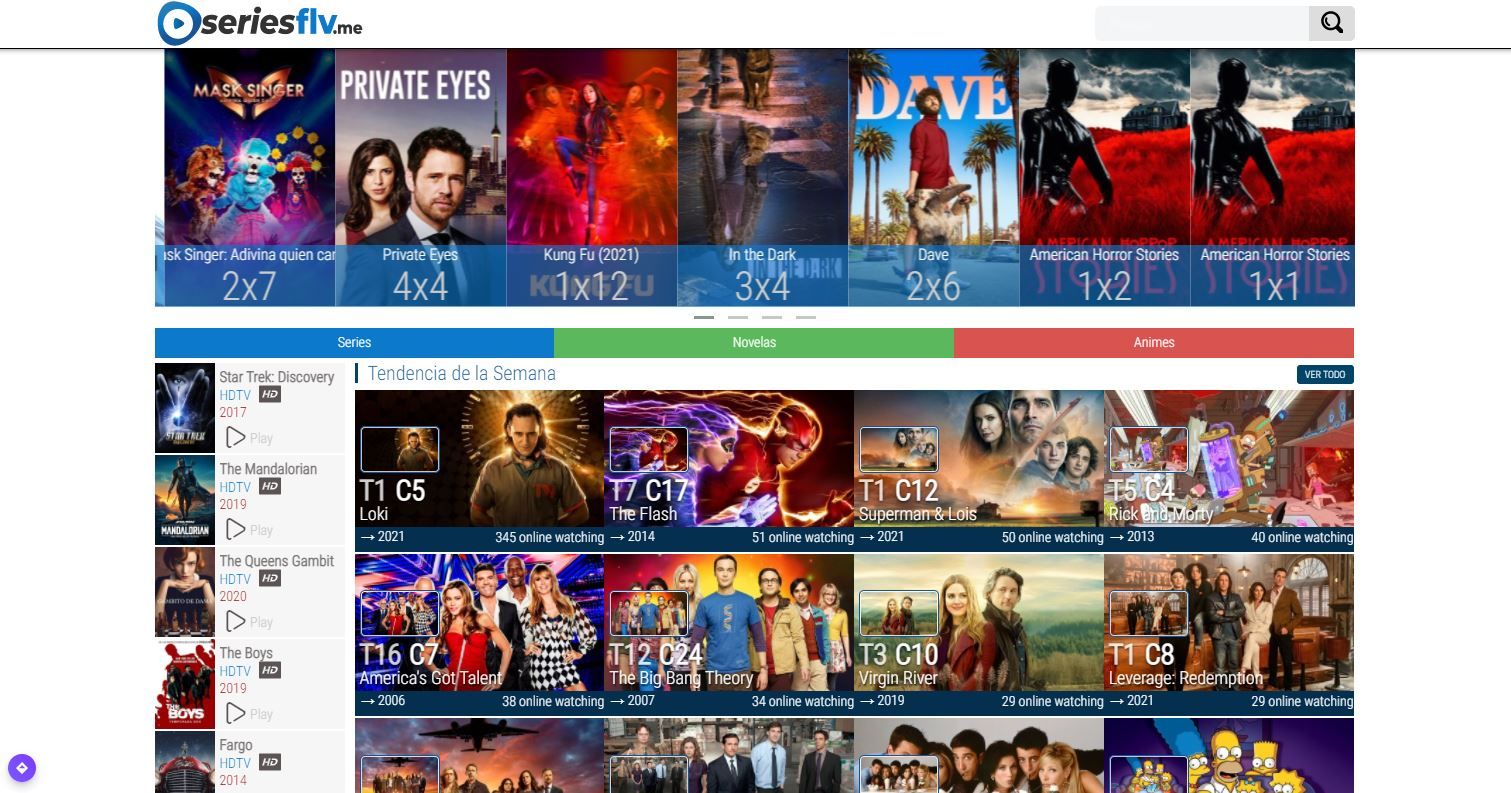The width and height of the screenshot is (1511, 793).
Task: Open American Horror Stories 1x1 poster
Action: coord(1272,178)
